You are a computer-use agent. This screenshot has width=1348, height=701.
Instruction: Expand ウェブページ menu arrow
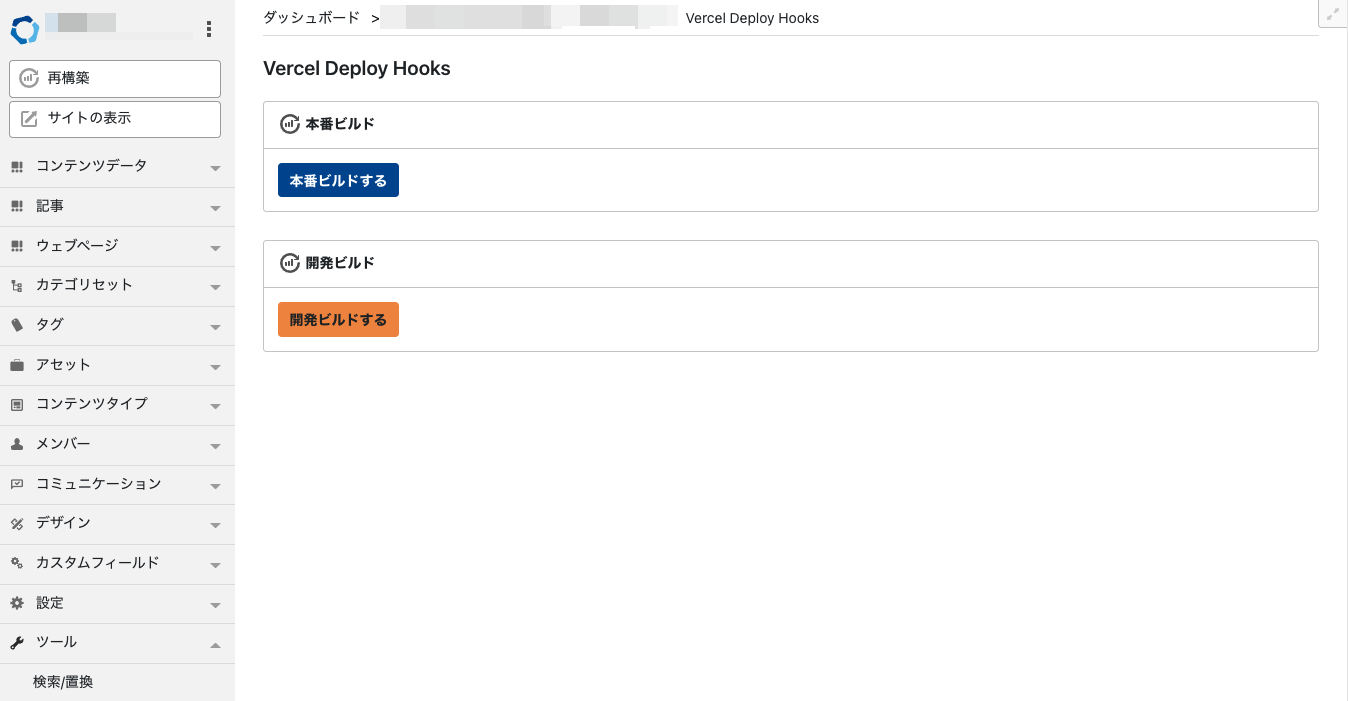216,248
